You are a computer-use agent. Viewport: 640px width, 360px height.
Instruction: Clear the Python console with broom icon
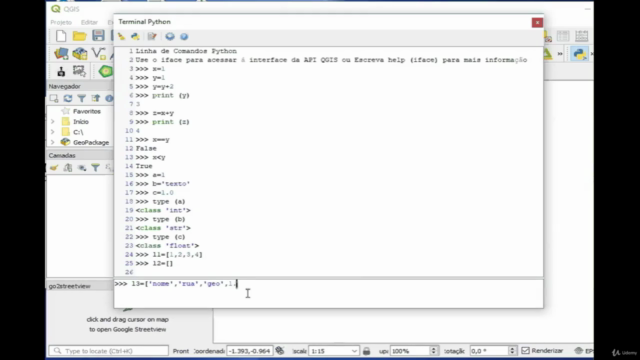122,36
